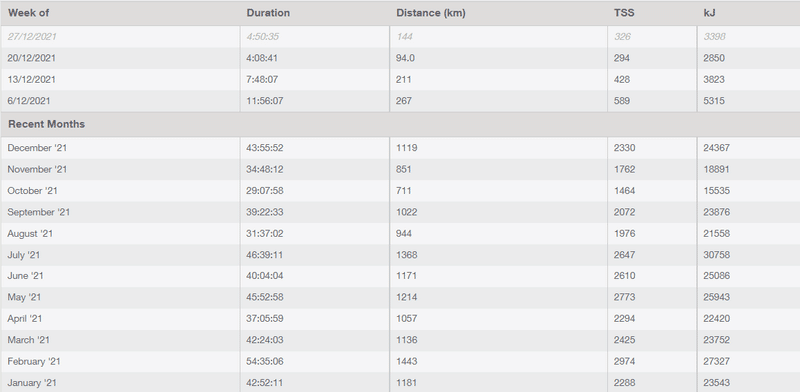Open the 20/12/2021 week entry
This screenshot has width=800, height=392.
(x=400, y=58)
